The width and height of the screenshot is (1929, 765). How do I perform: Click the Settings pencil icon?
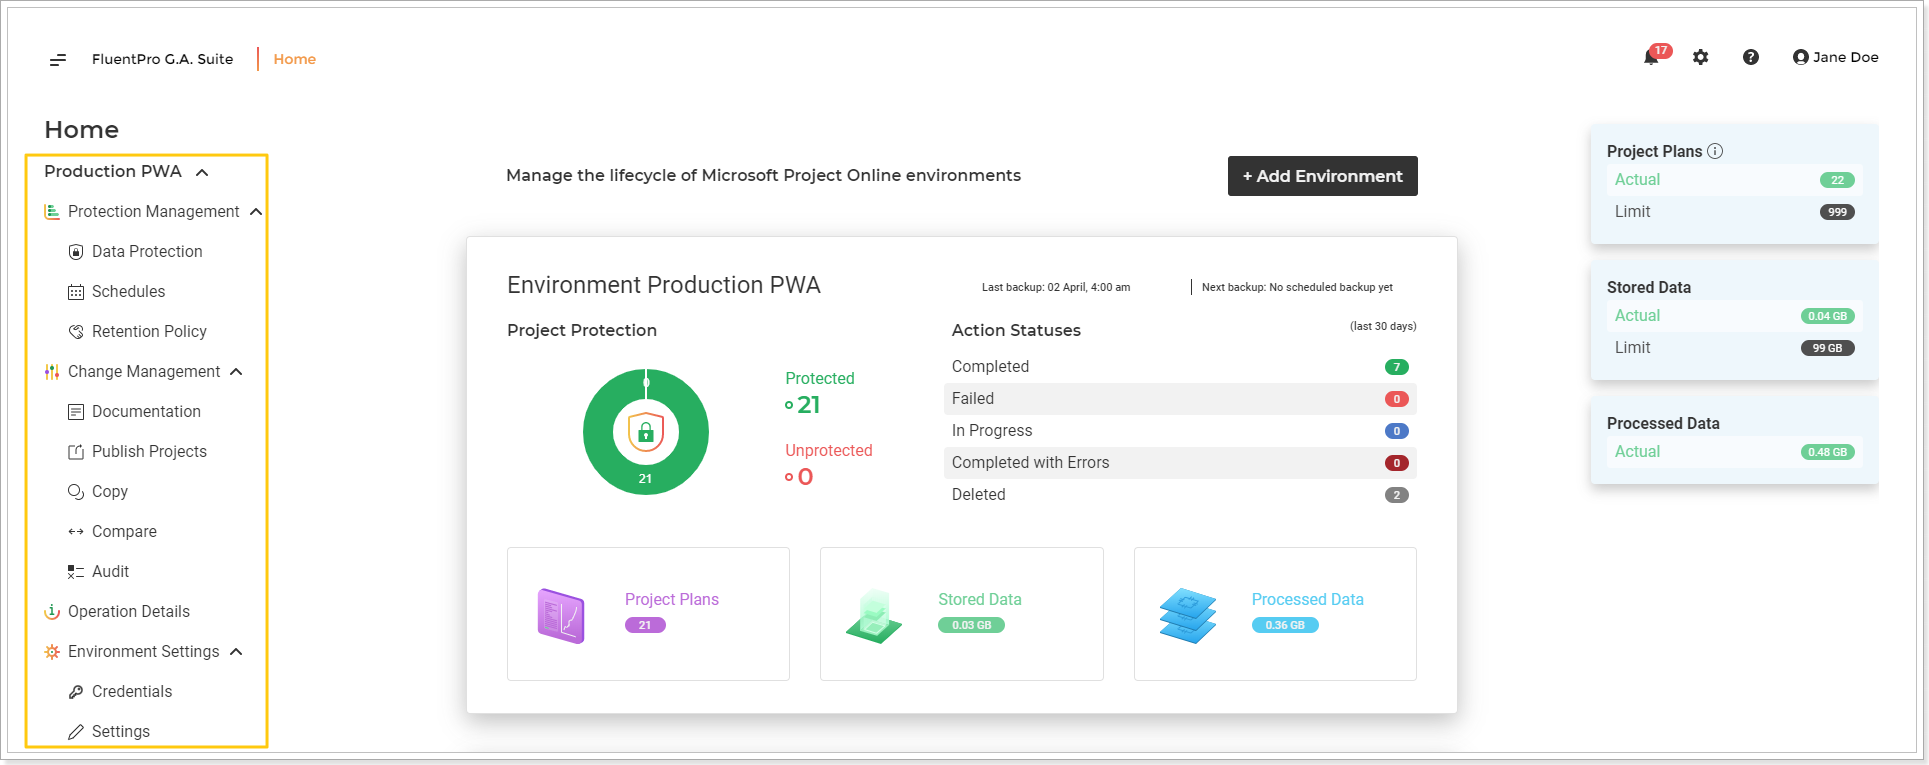tap(76, 732)
